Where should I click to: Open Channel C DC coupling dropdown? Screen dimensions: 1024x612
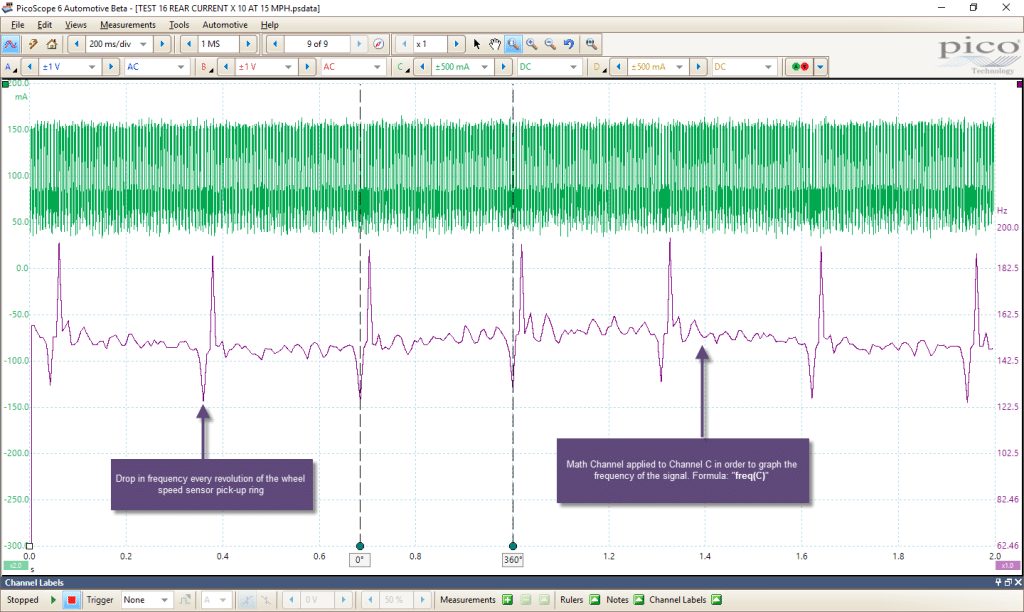point(573,67)
